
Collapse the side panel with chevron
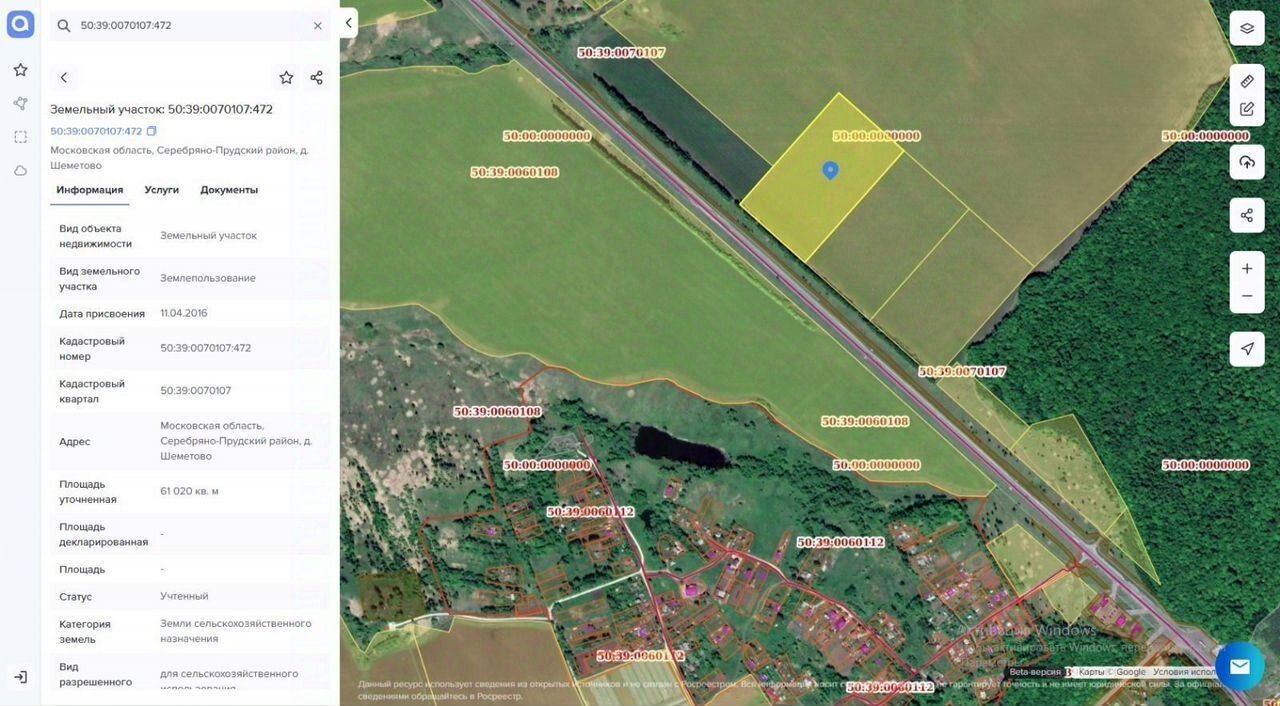coord(348,23)
